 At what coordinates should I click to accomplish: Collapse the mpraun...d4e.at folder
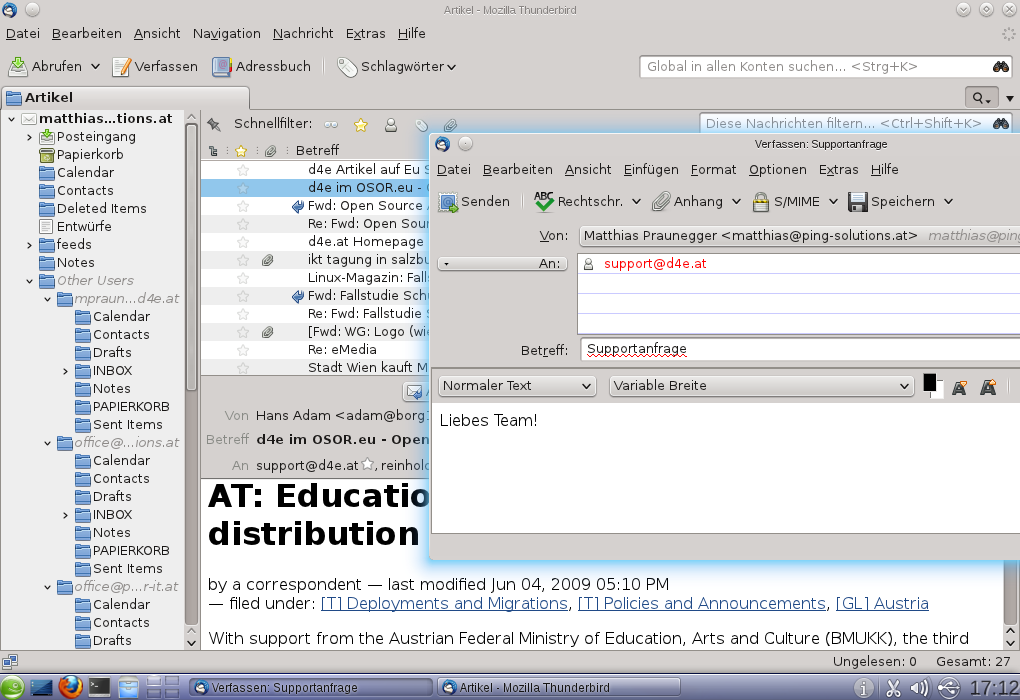47,299
